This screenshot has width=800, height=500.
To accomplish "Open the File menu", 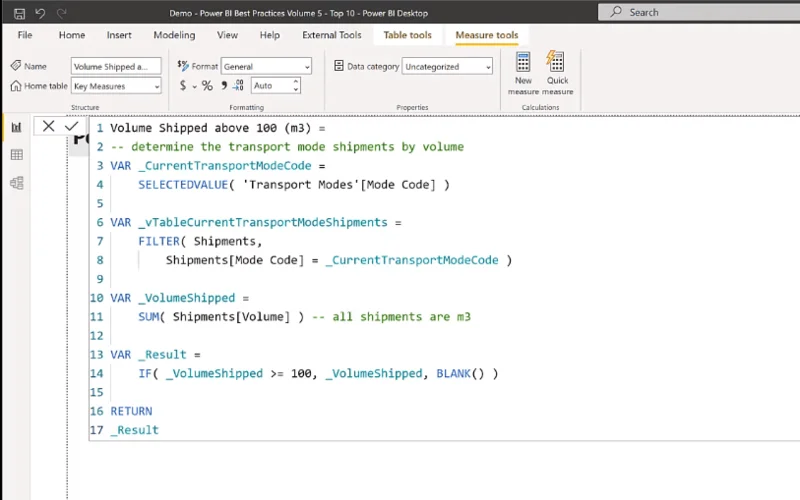I will point(24,35).
